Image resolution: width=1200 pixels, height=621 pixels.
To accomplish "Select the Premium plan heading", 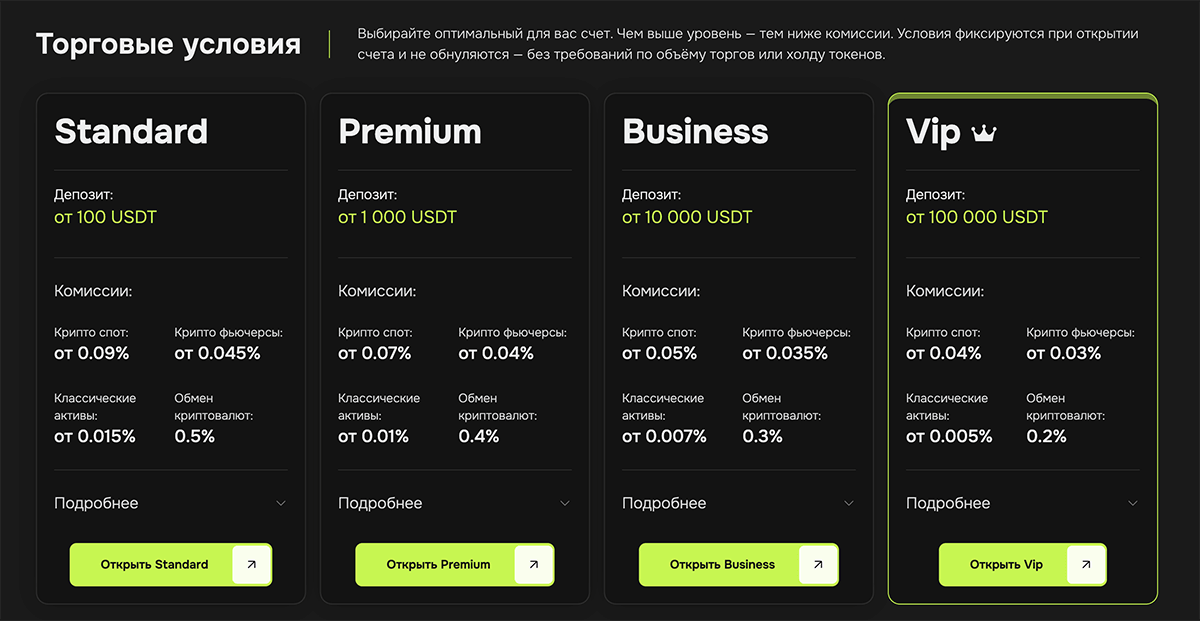I will (x=410, y=132).
